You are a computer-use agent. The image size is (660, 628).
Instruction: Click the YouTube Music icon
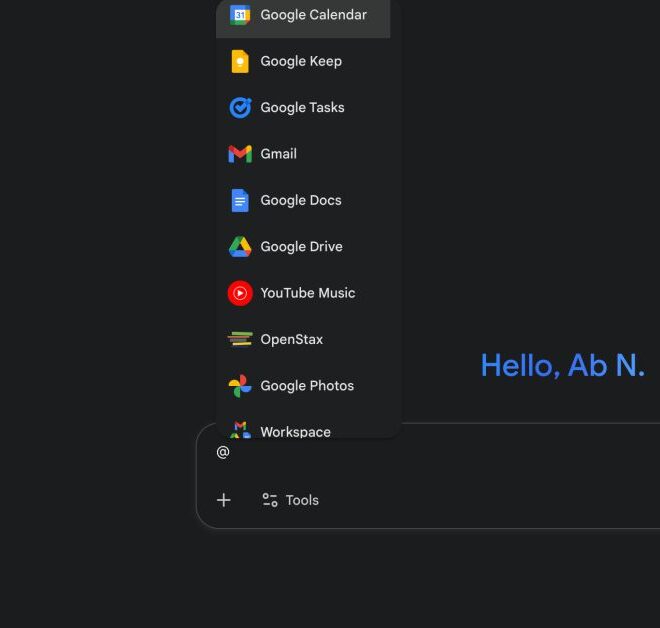240,293
